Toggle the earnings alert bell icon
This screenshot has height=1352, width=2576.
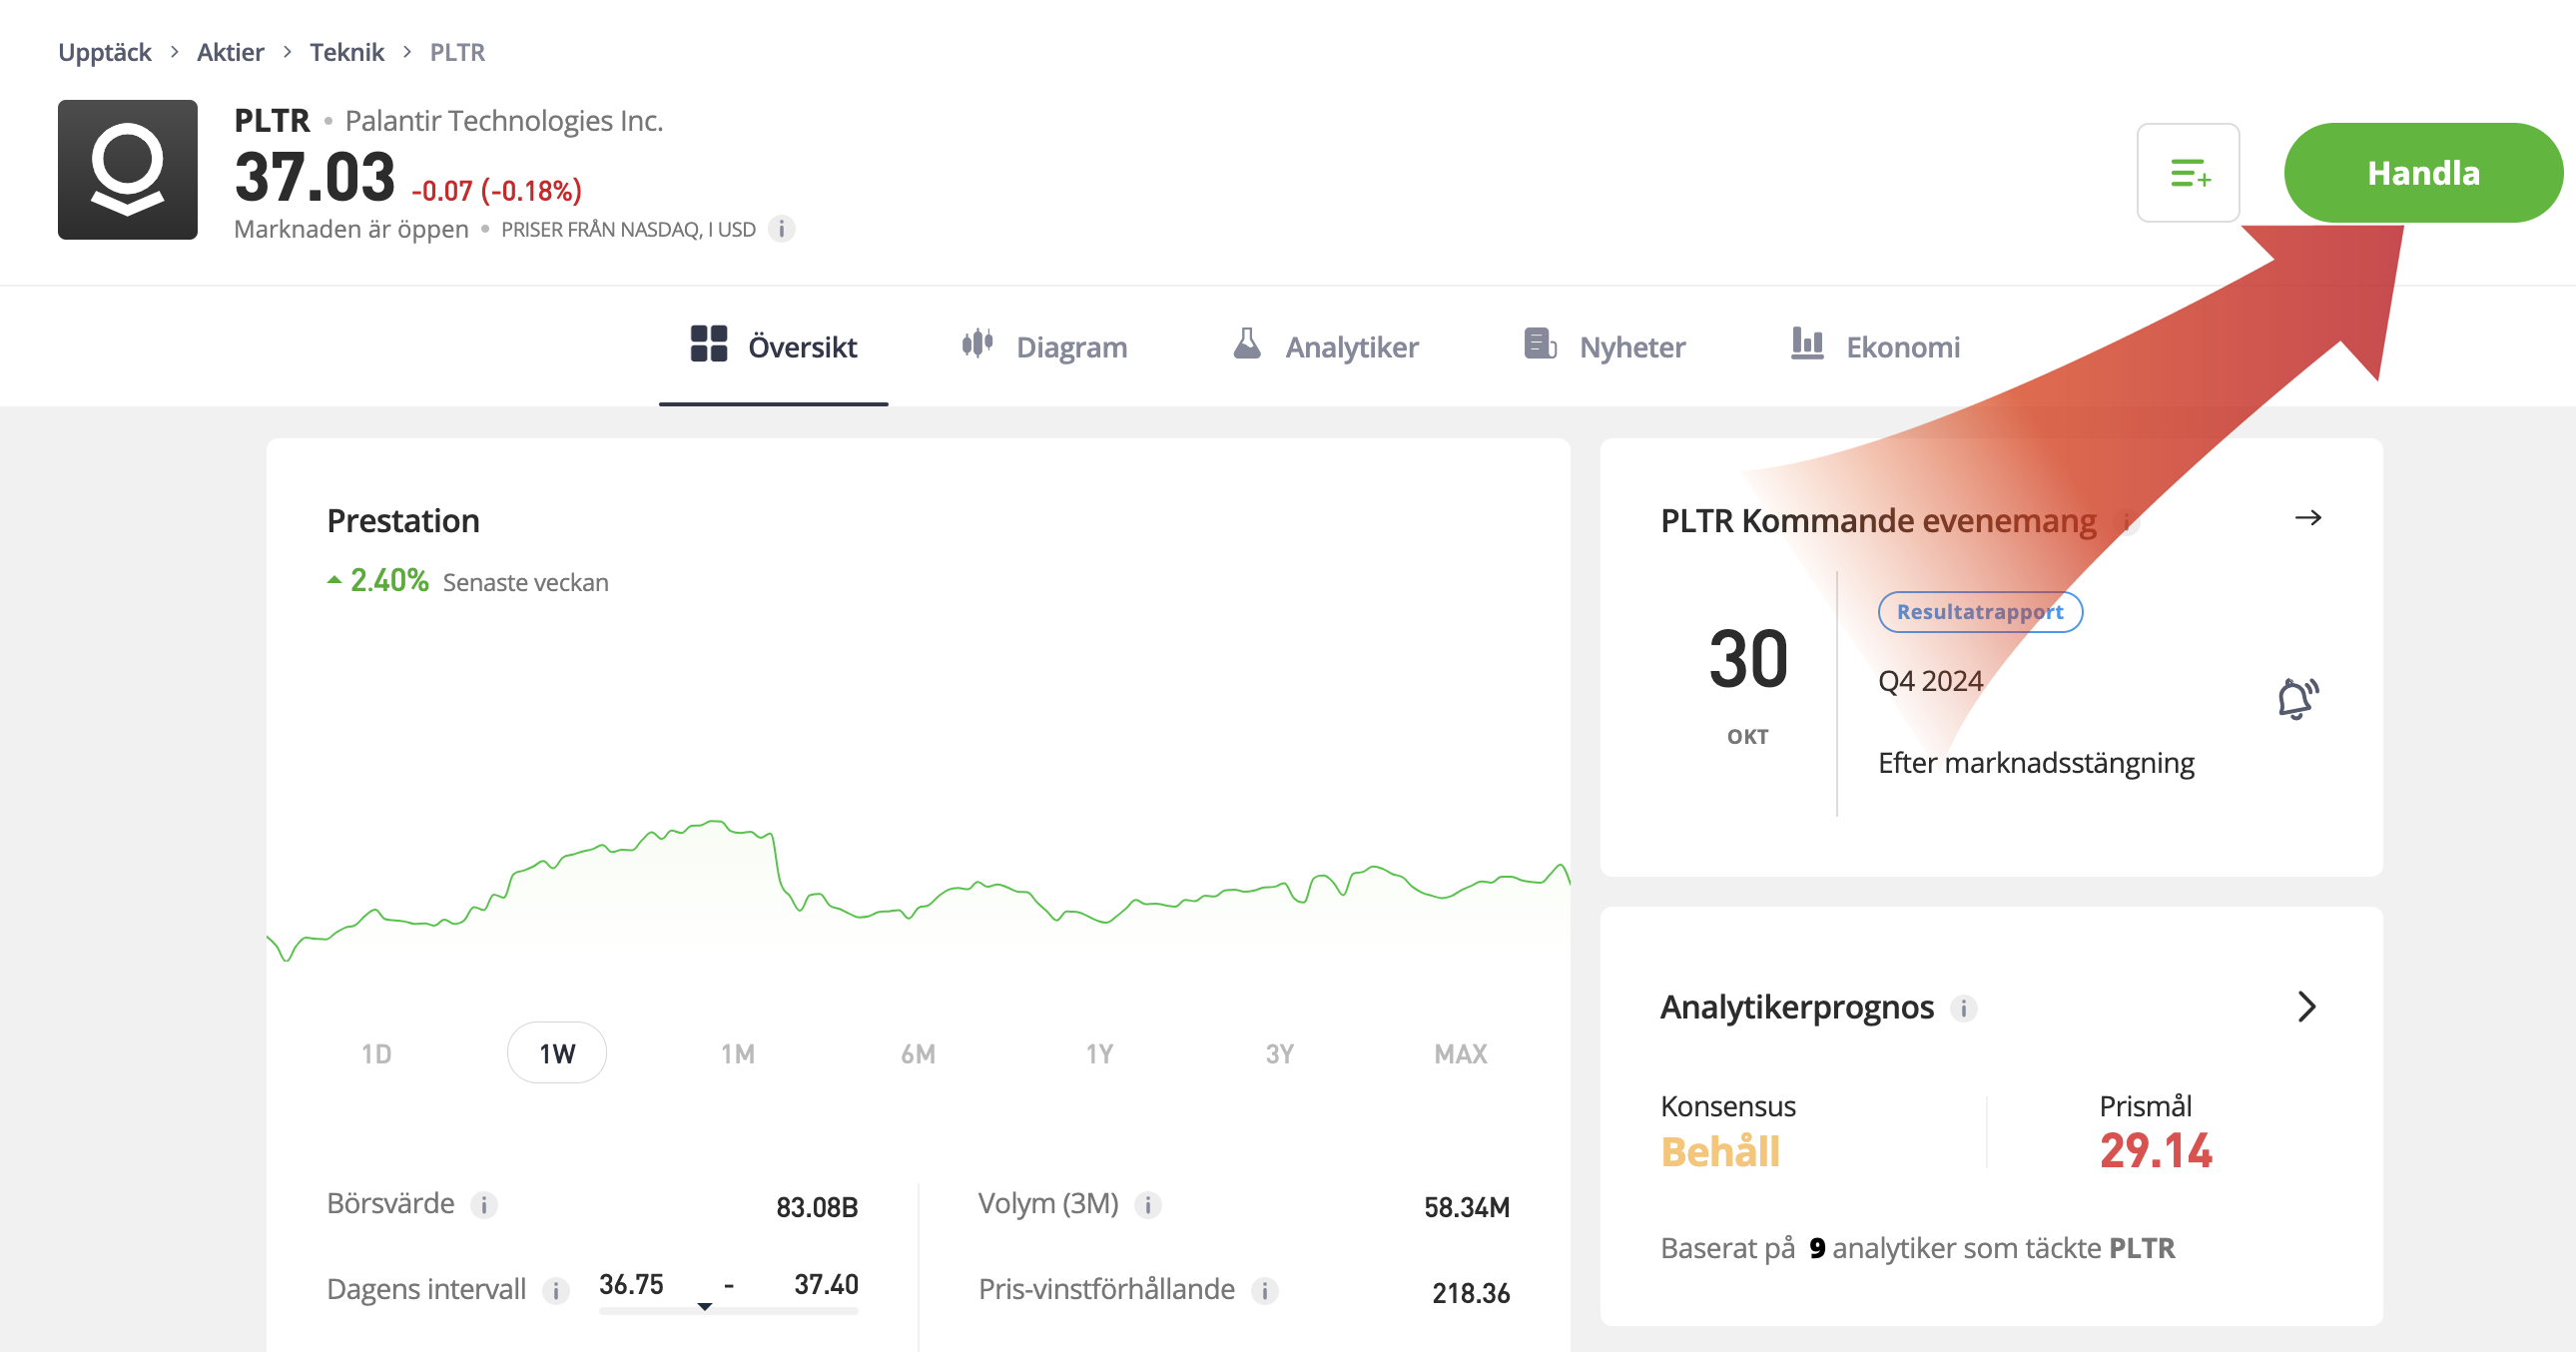pos(2296,698)
